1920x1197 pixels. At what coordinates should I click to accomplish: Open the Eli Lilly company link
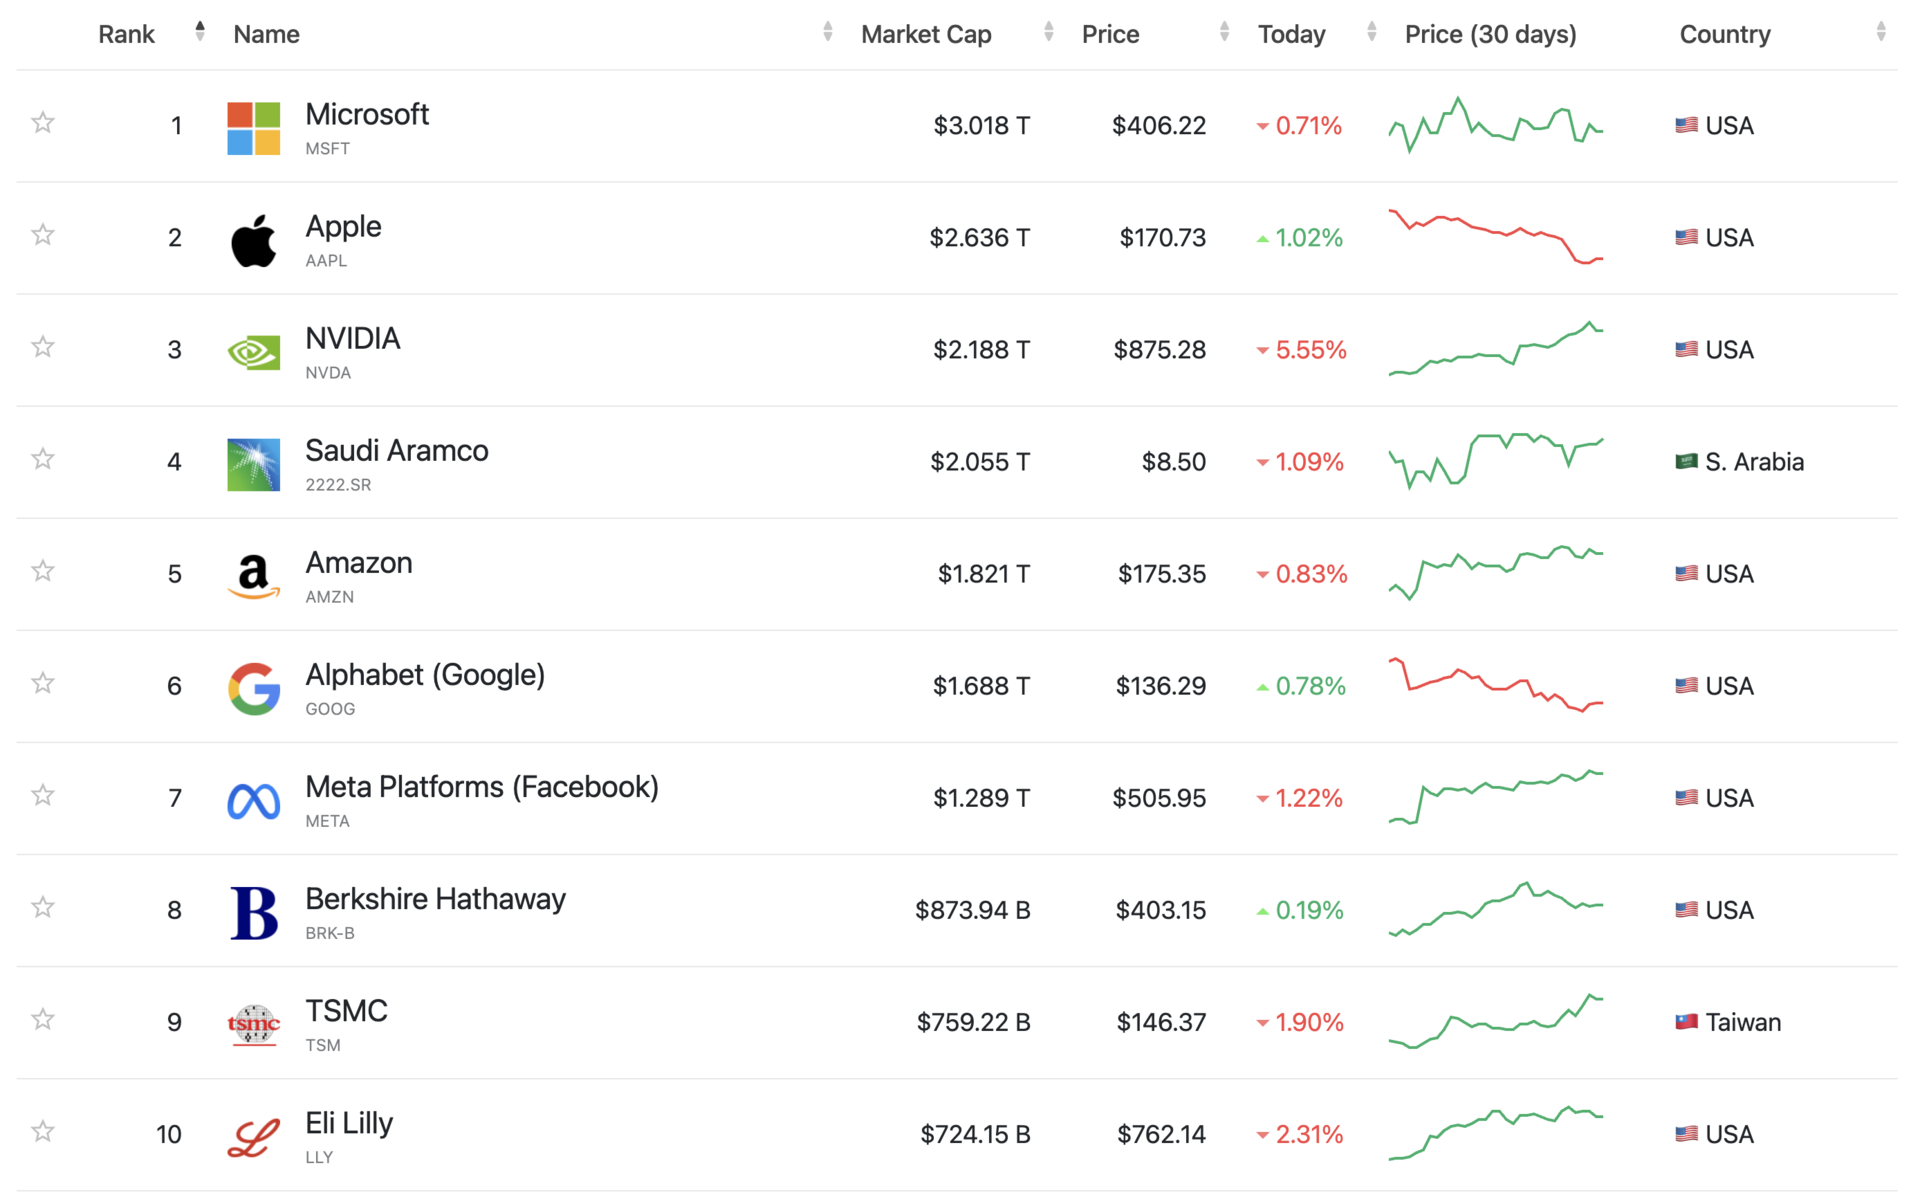tap(349, 1123)
